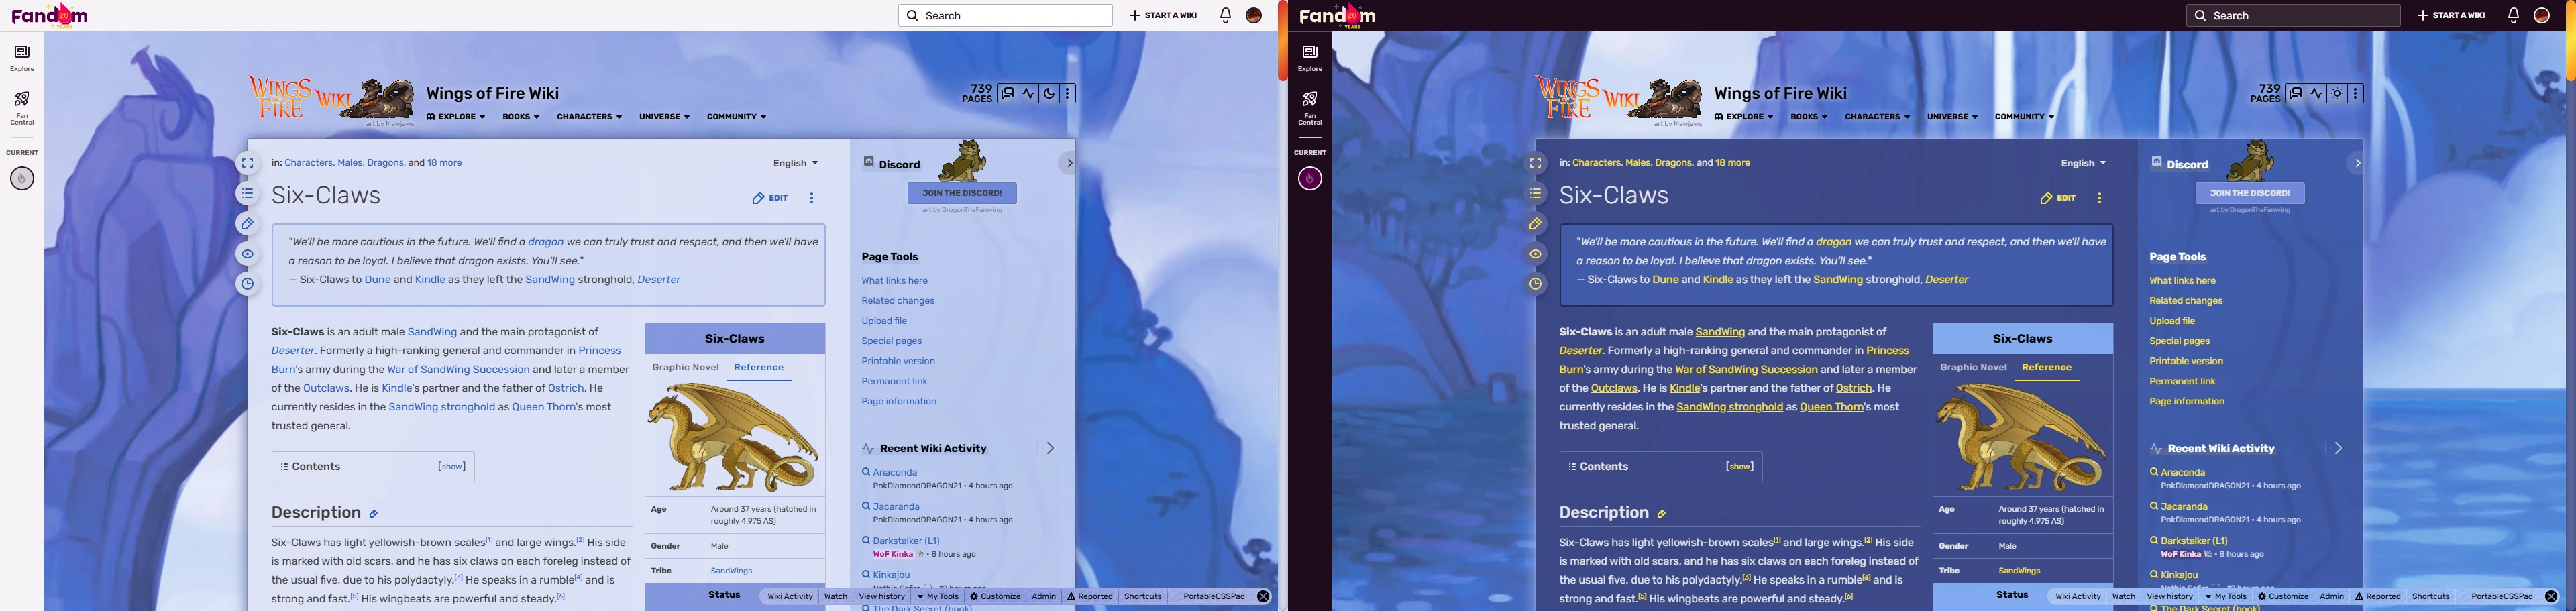Click the pencil edit side icon, dark window
This screenshot has height=611, width=2576.
[x=1535, y=224]
